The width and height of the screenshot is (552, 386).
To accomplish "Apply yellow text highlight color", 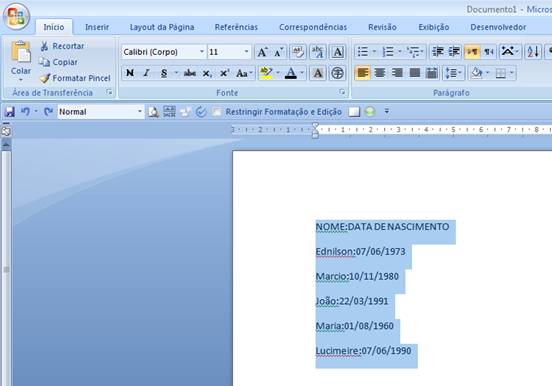I will 266,73.
